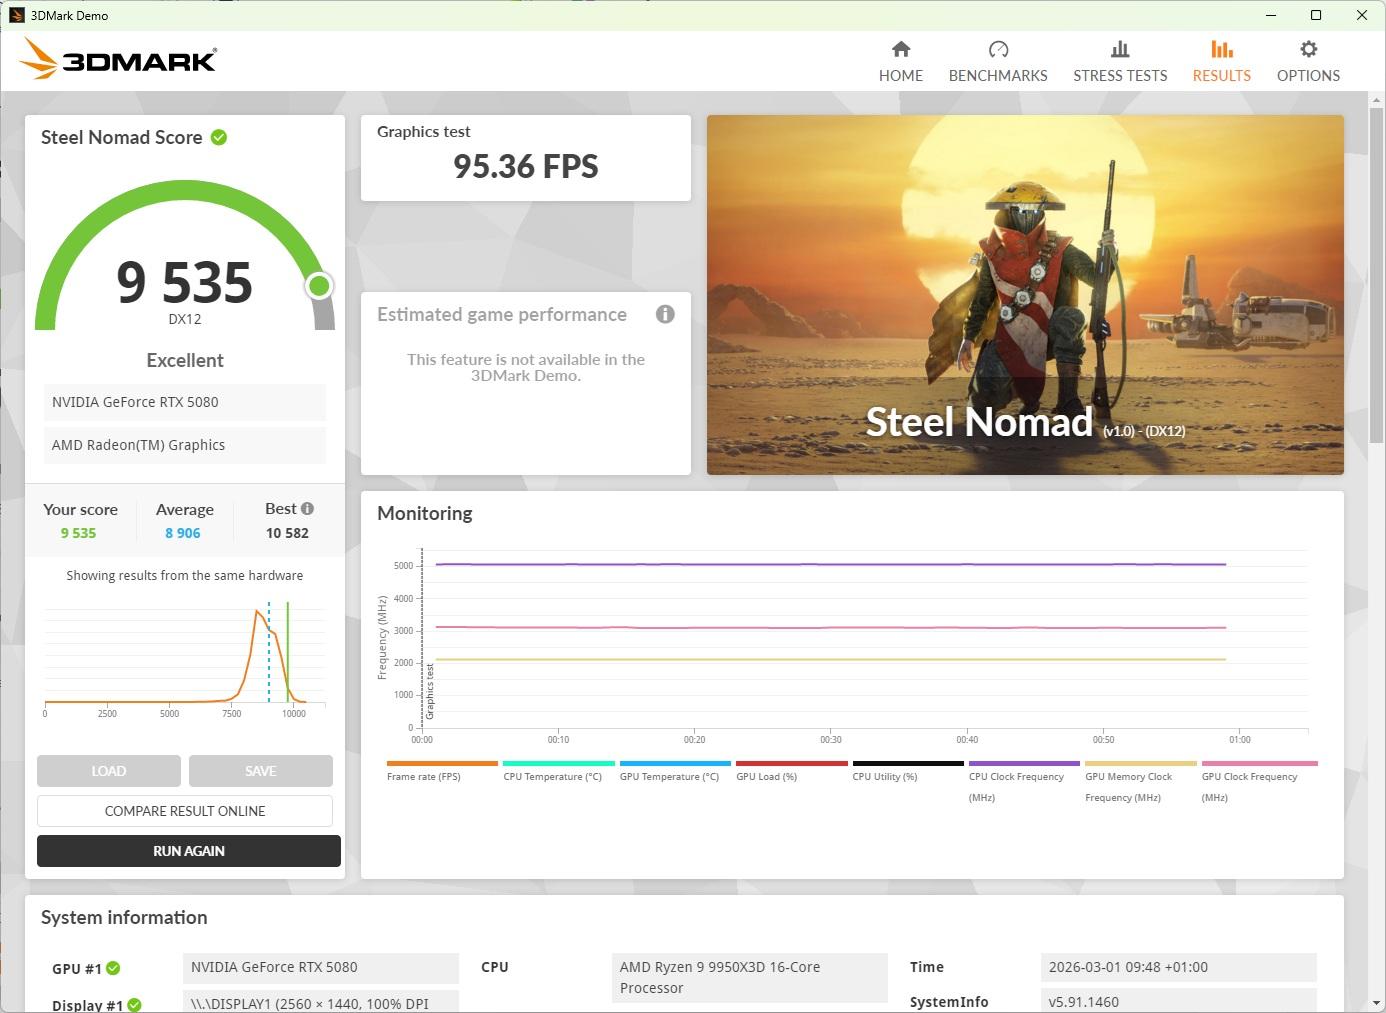Toggle the GPU Load (%) legend entry
This screenshot has height=1013, width=1386.
coord(766,776)
